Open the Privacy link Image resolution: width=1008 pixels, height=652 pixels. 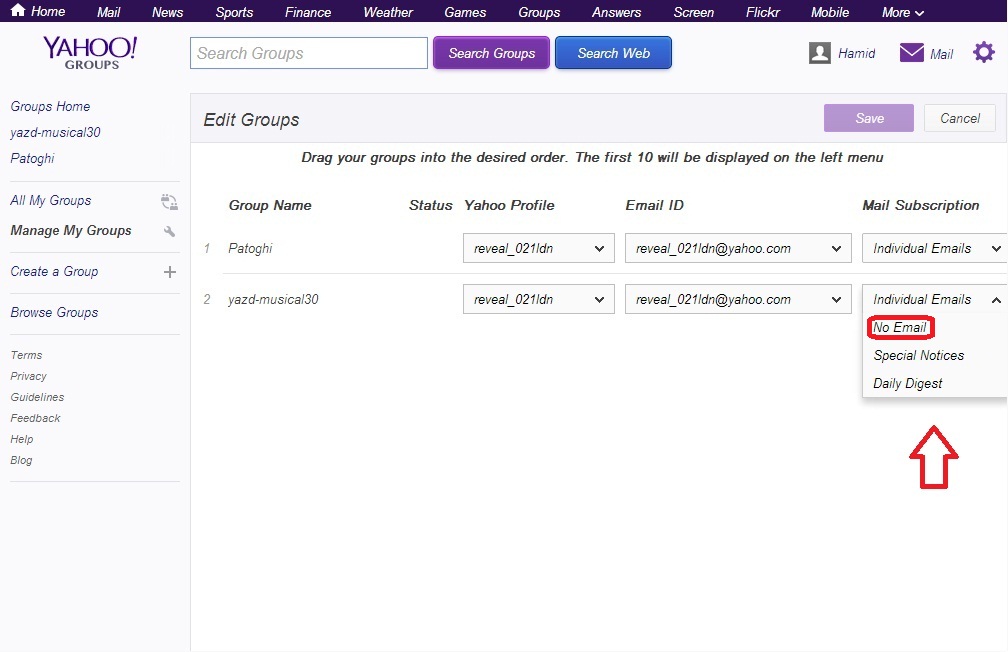pyautogui.click(x=28, y=376)
